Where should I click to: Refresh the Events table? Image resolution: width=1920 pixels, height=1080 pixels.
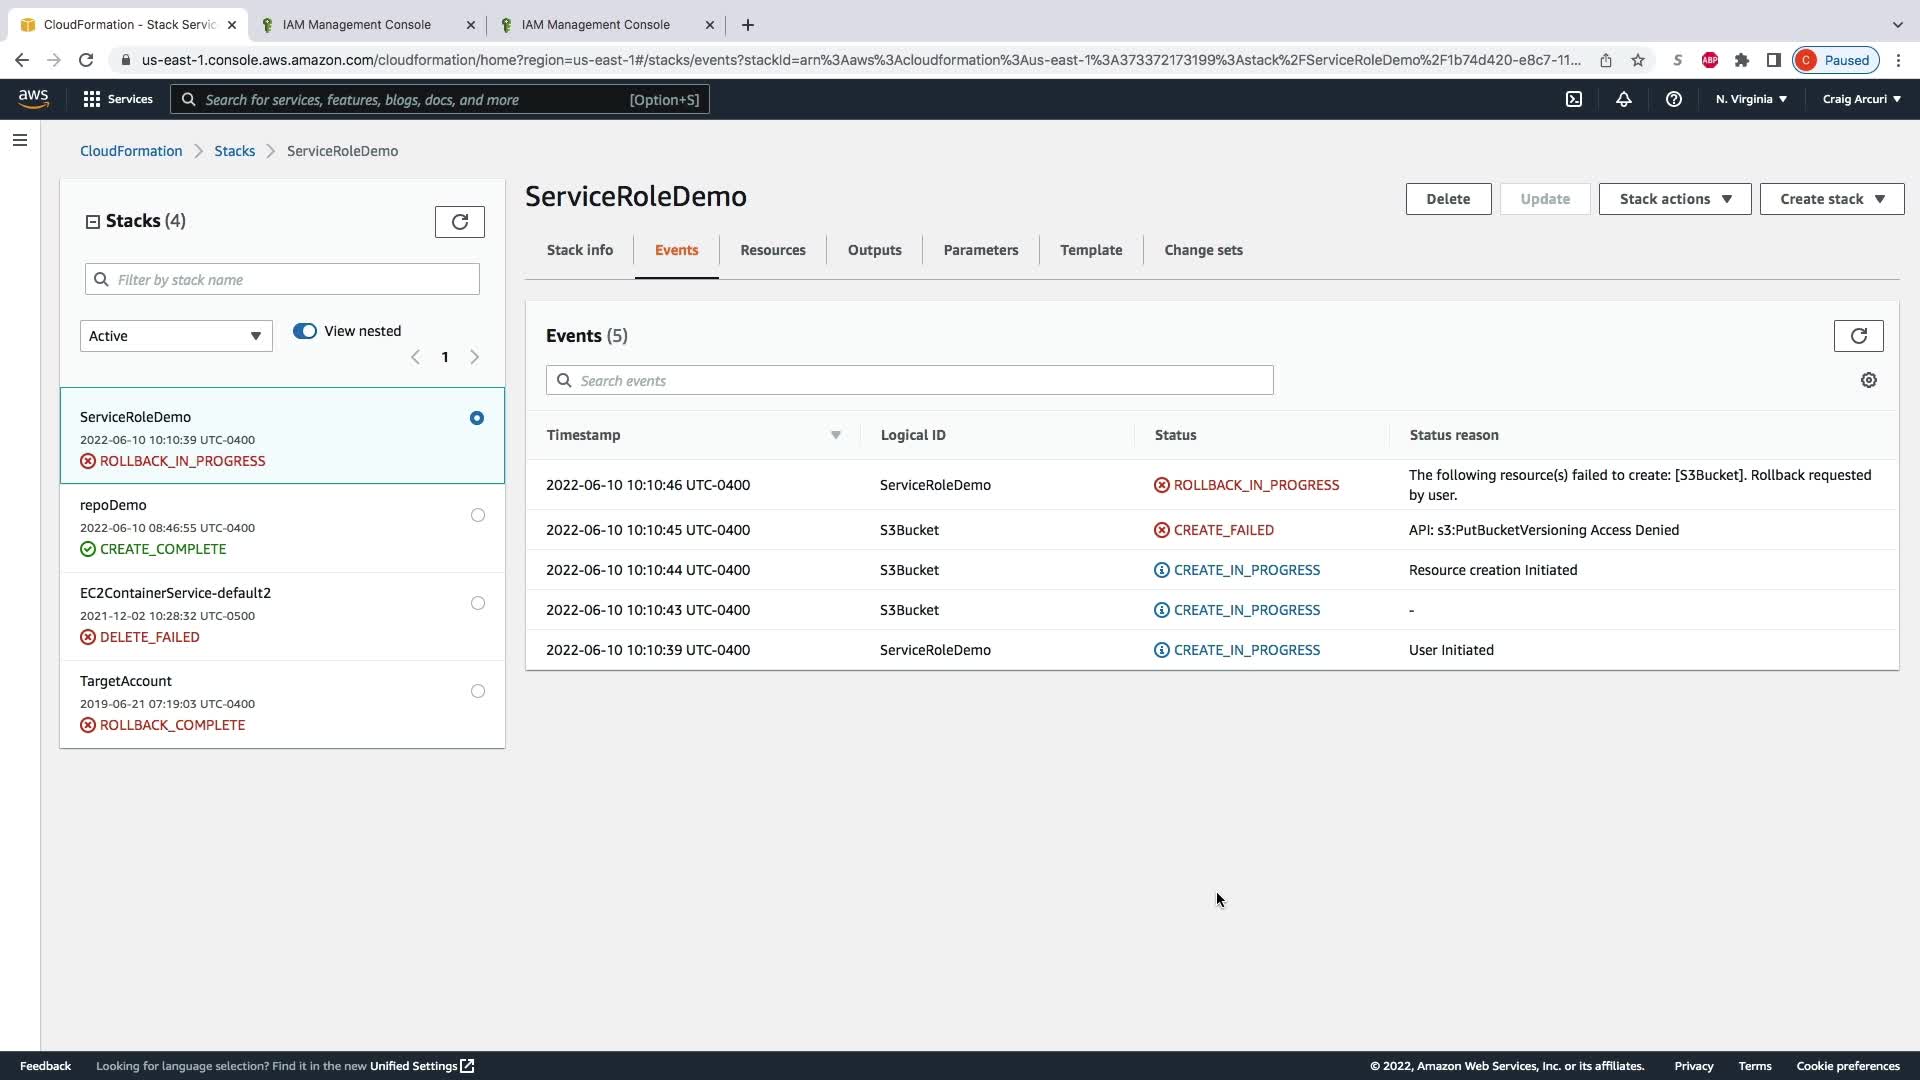(x=1858, y=336)
